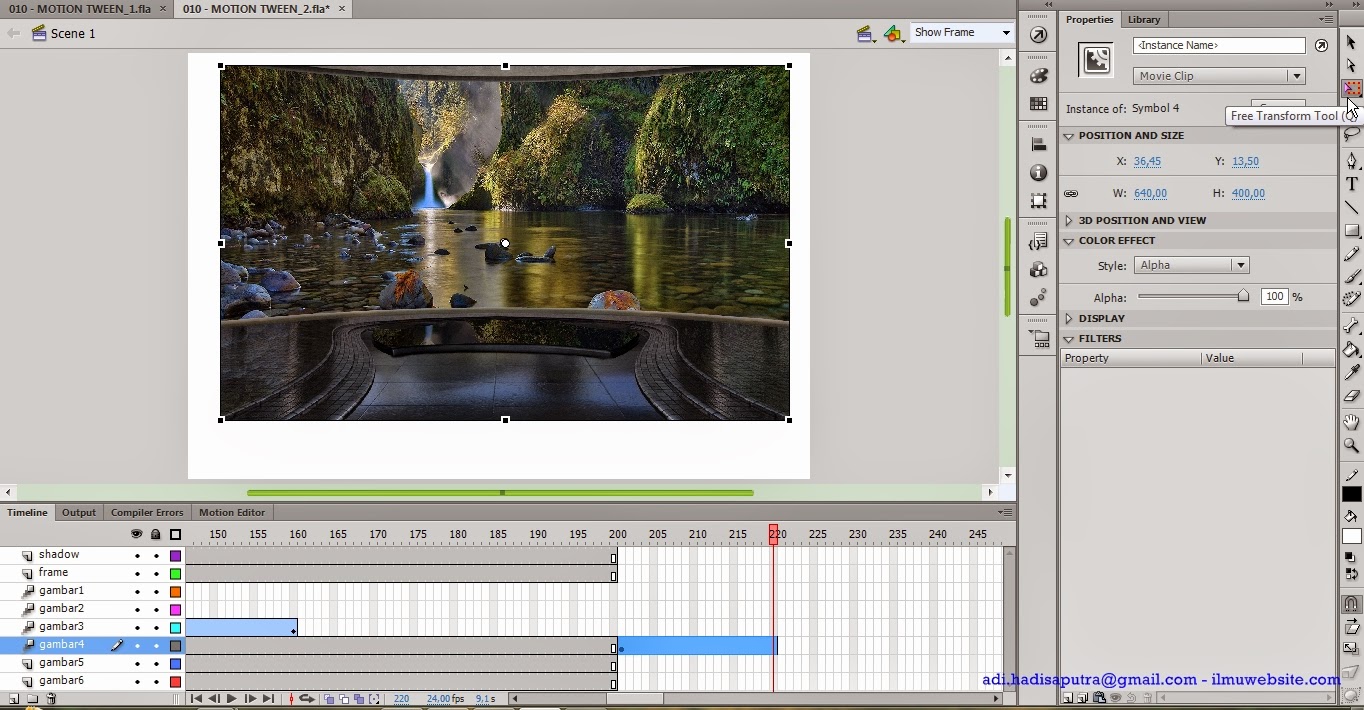
Task: Lock width and height link icon
Action: pyautogui.click(x=1071, y=194)
